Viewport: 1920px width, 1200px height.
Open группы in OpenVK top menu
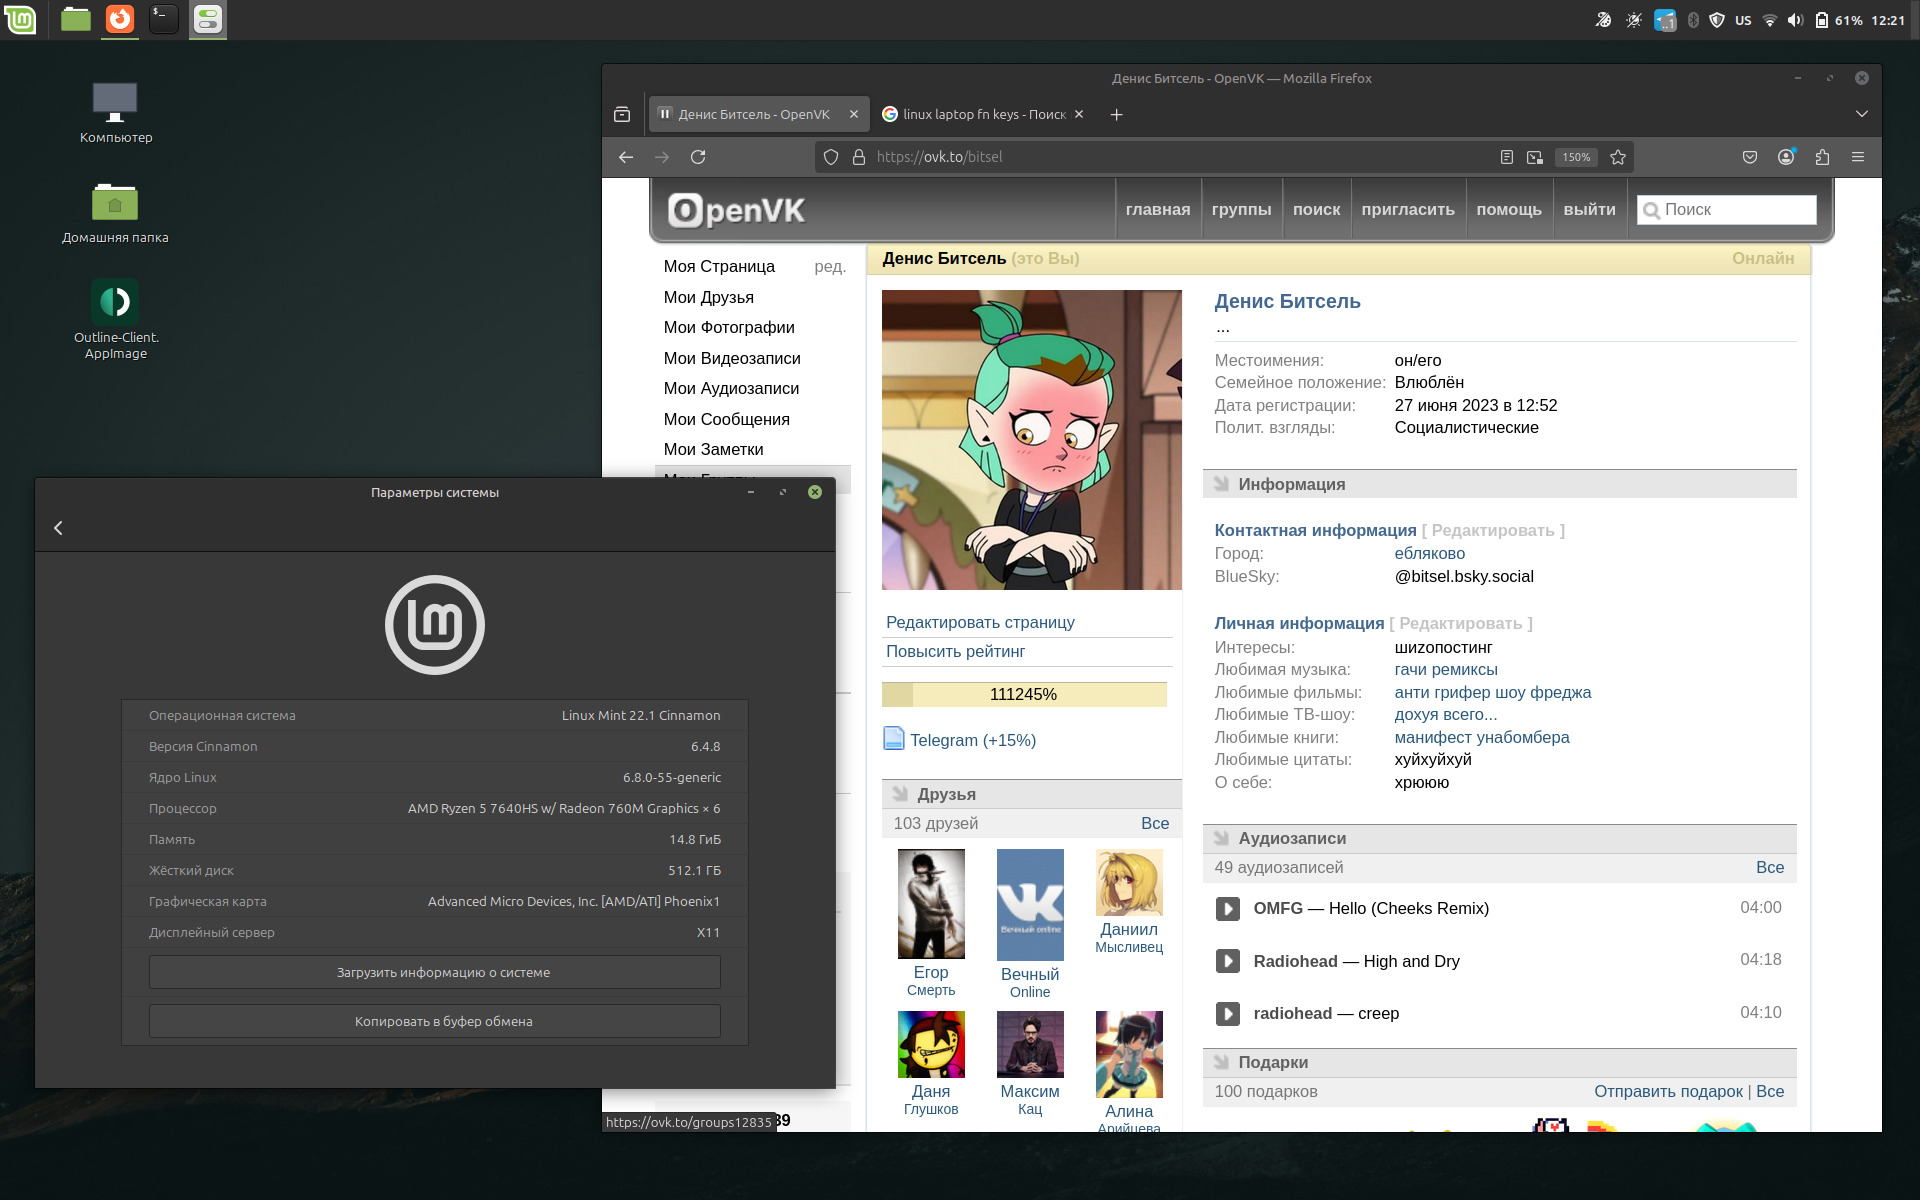(1241, 210)
